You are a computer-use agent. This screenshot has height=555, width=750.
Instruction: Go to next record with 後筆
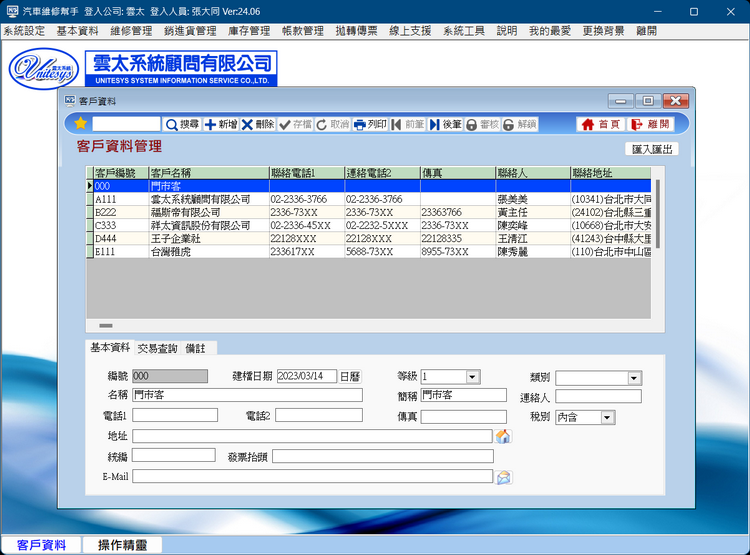coord(445,124)
